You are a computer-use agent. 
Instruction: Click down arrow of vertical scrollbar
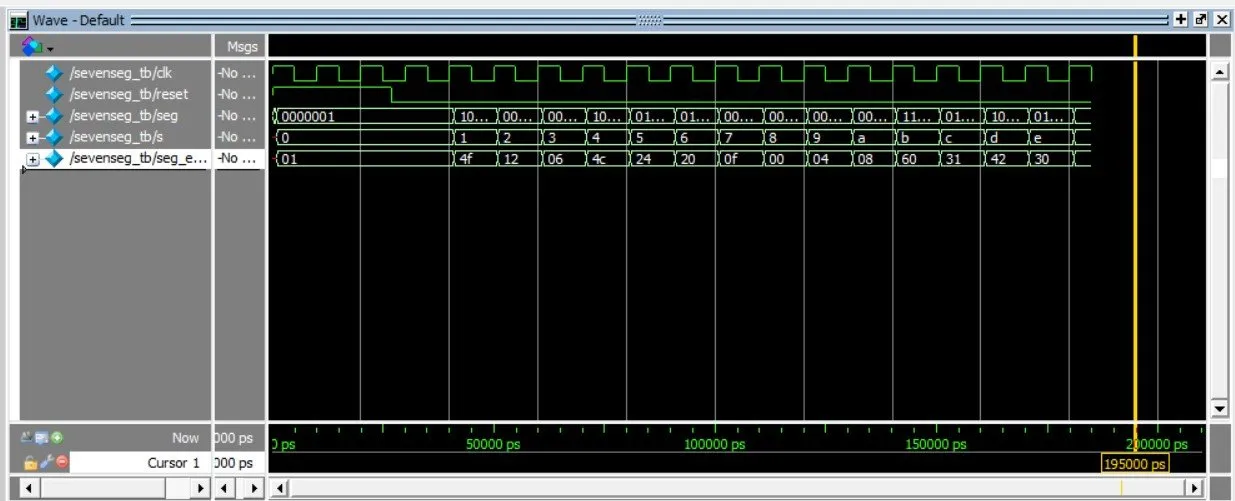[1219, 409]
